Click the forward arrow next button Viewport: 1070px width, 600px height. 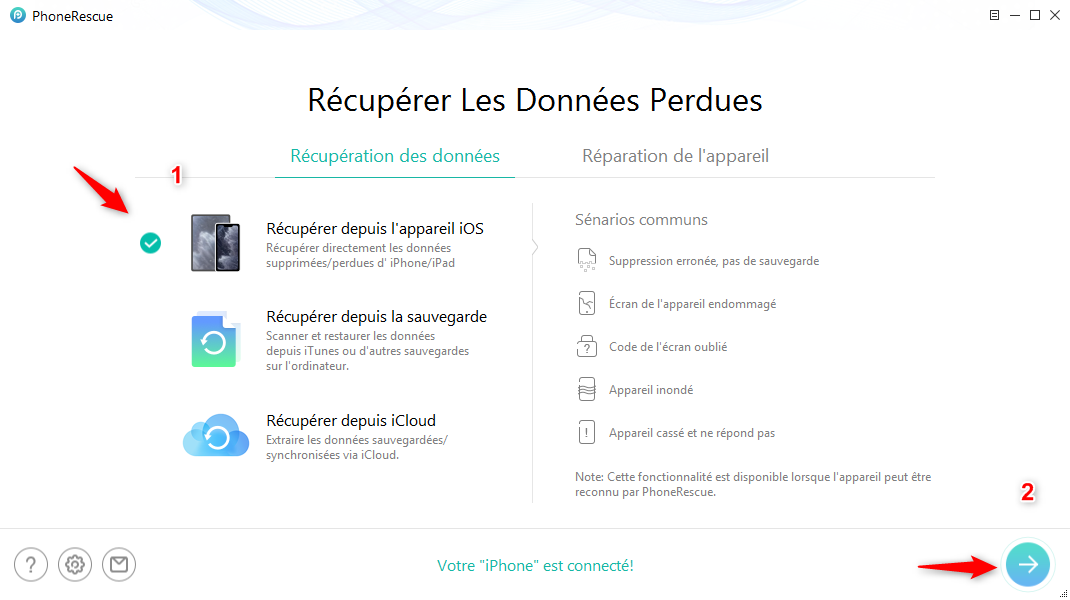[1028, 565]
